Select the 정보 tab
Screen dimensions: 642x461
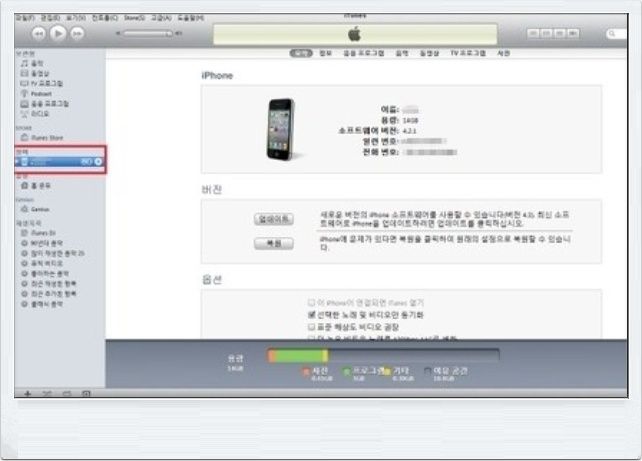click(x=326, y=53)
